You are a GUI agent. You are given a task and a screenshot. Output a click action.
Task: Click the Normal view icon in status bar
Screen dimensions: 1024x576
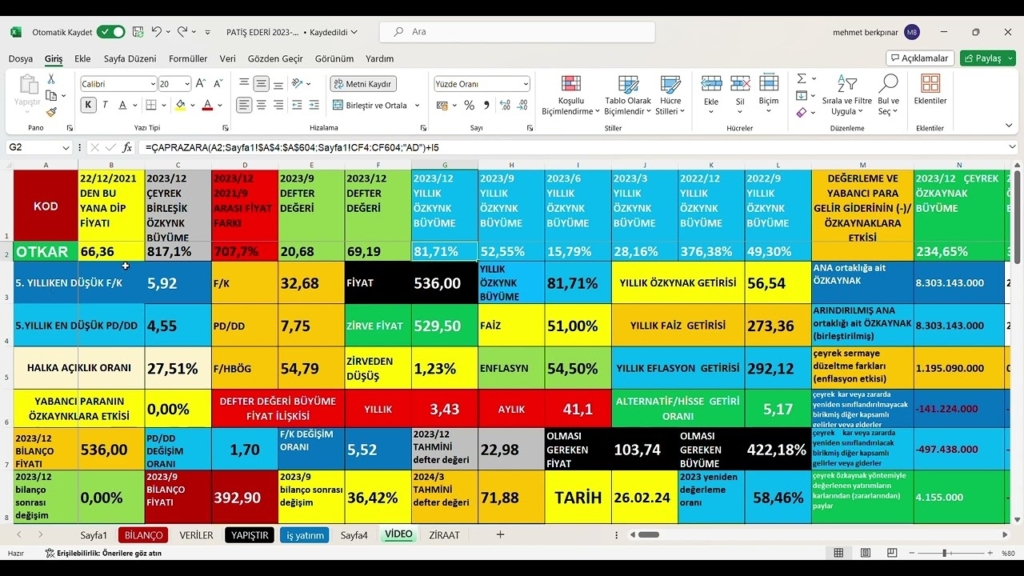[839, 553]
